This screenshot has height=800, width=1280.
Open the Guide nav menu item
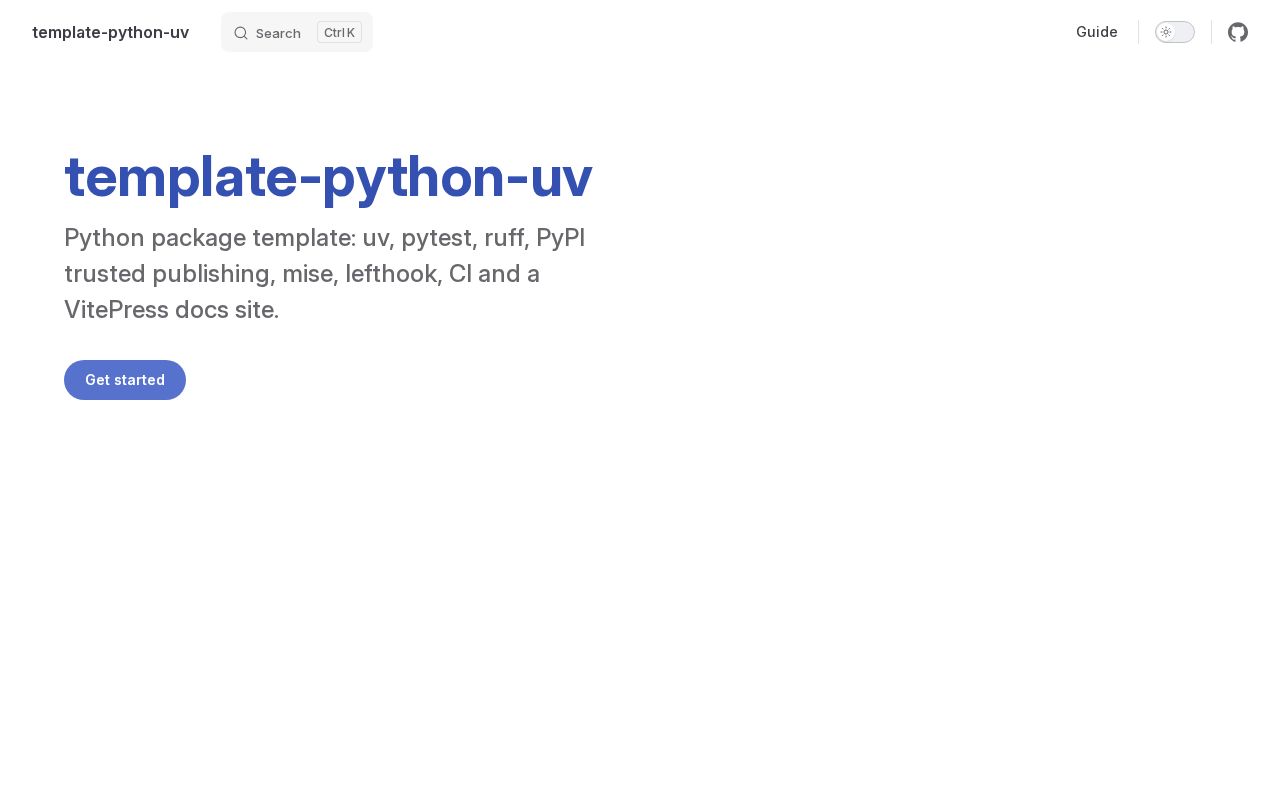click(1097, 32)
